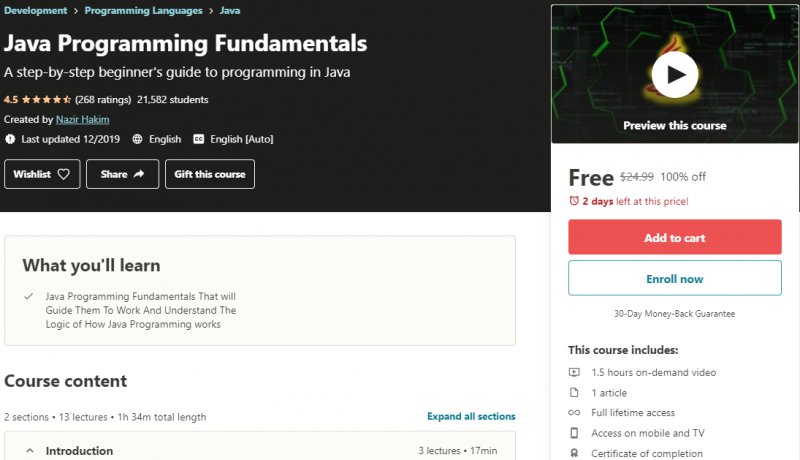Open instructor Nazir Hakim's profile
Screen dimensions: 800x460
tap(82, 119)
